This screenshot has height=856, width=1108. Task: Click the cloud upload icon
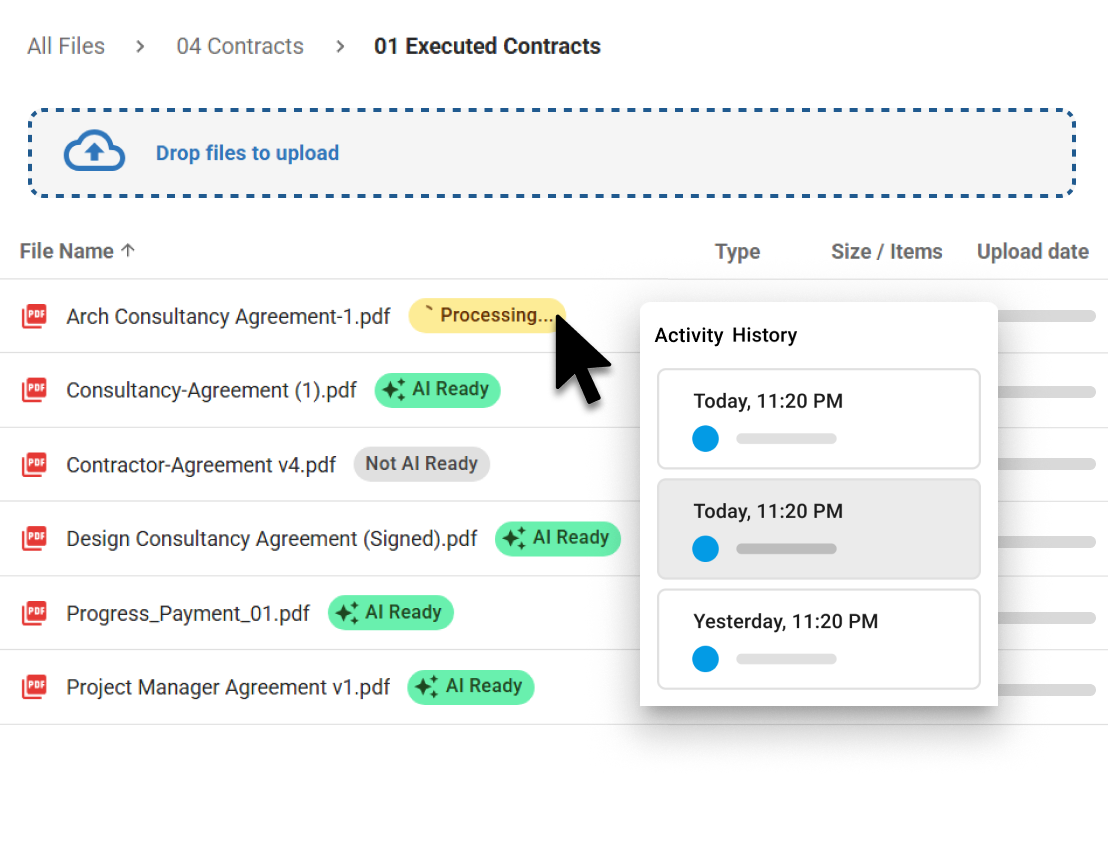pos(93,152)
